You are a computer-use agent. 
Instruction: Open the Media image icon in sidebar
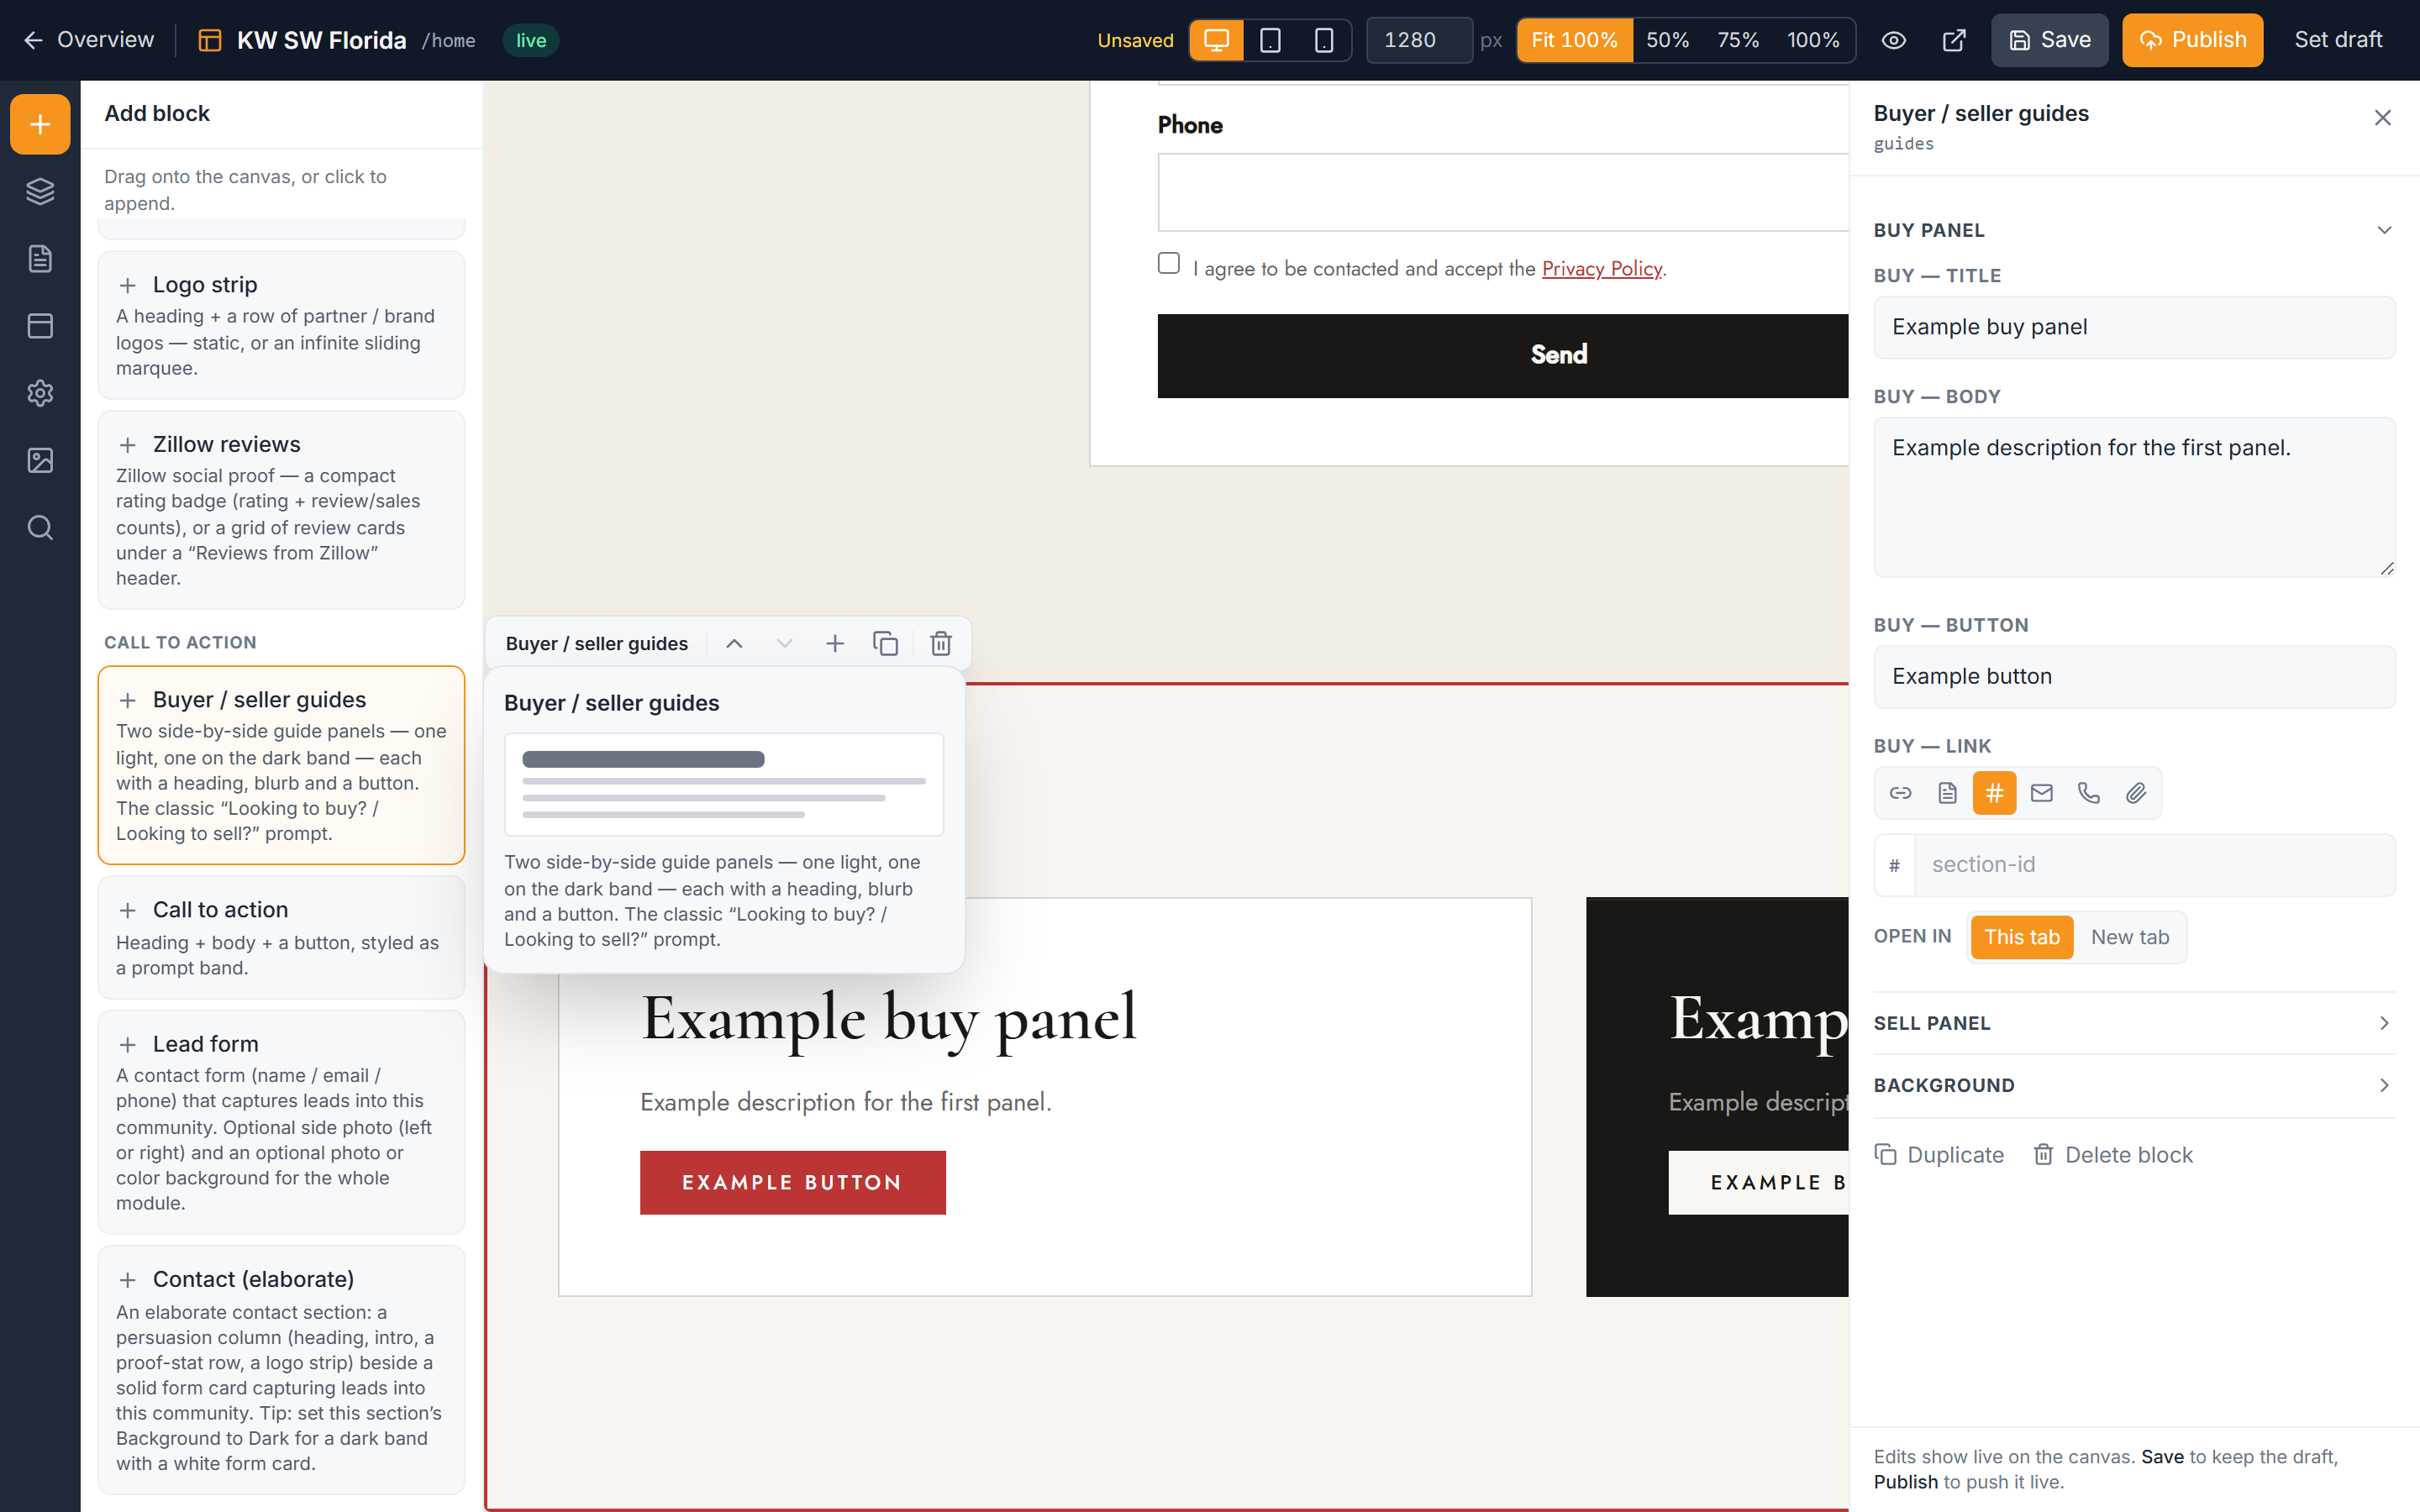(x=40, y=460)
